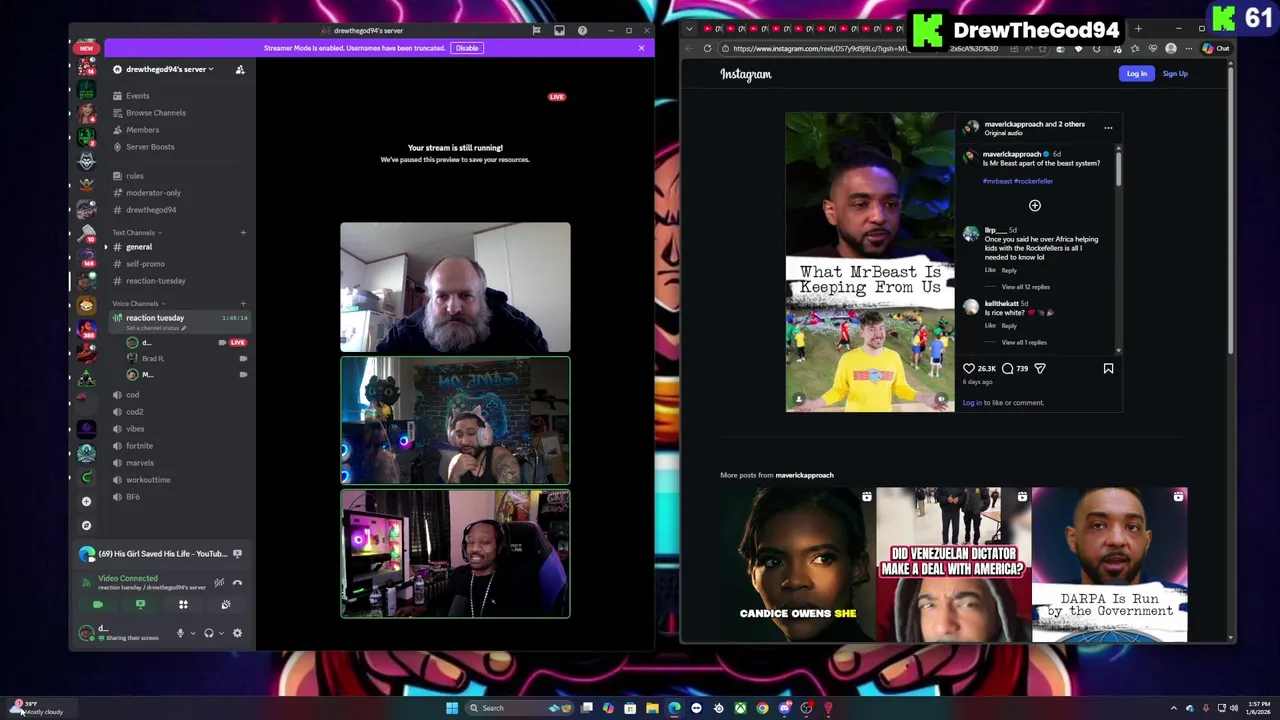Click the share paper-plane icon on reel
This screenshot has height=720, width=1280.
[1040, 368]
